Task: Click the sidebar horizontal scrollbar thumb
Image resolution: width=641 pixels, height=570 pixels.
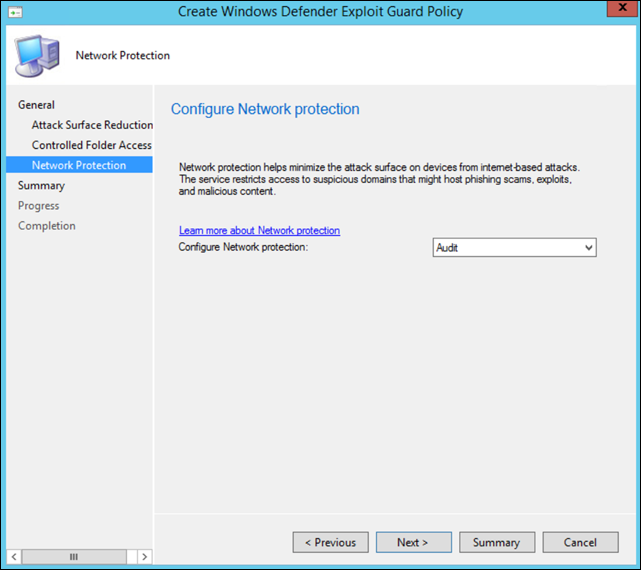Action: click(74, 557)
